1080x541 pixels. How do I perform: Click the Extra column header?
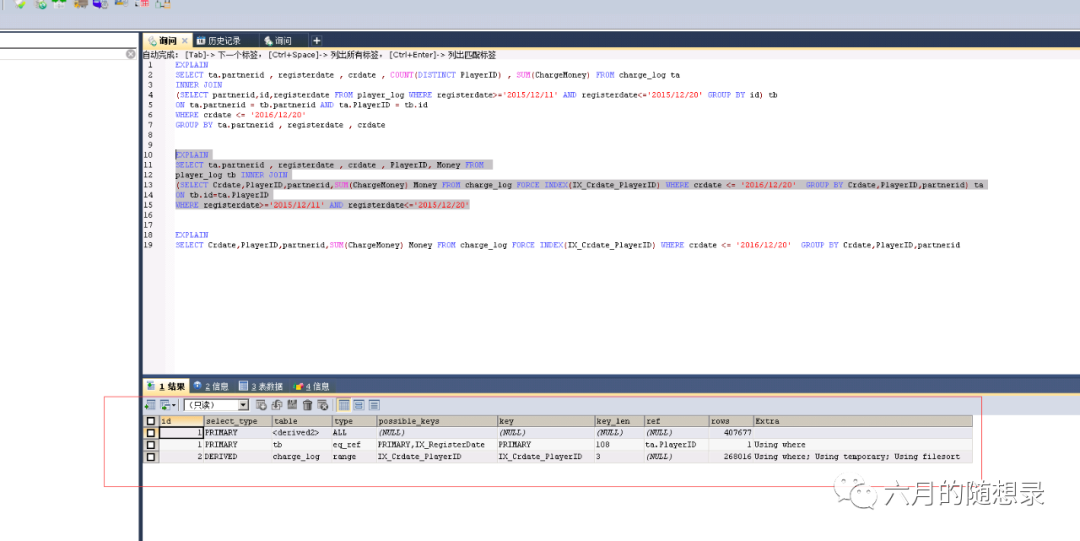click(862, 421)
